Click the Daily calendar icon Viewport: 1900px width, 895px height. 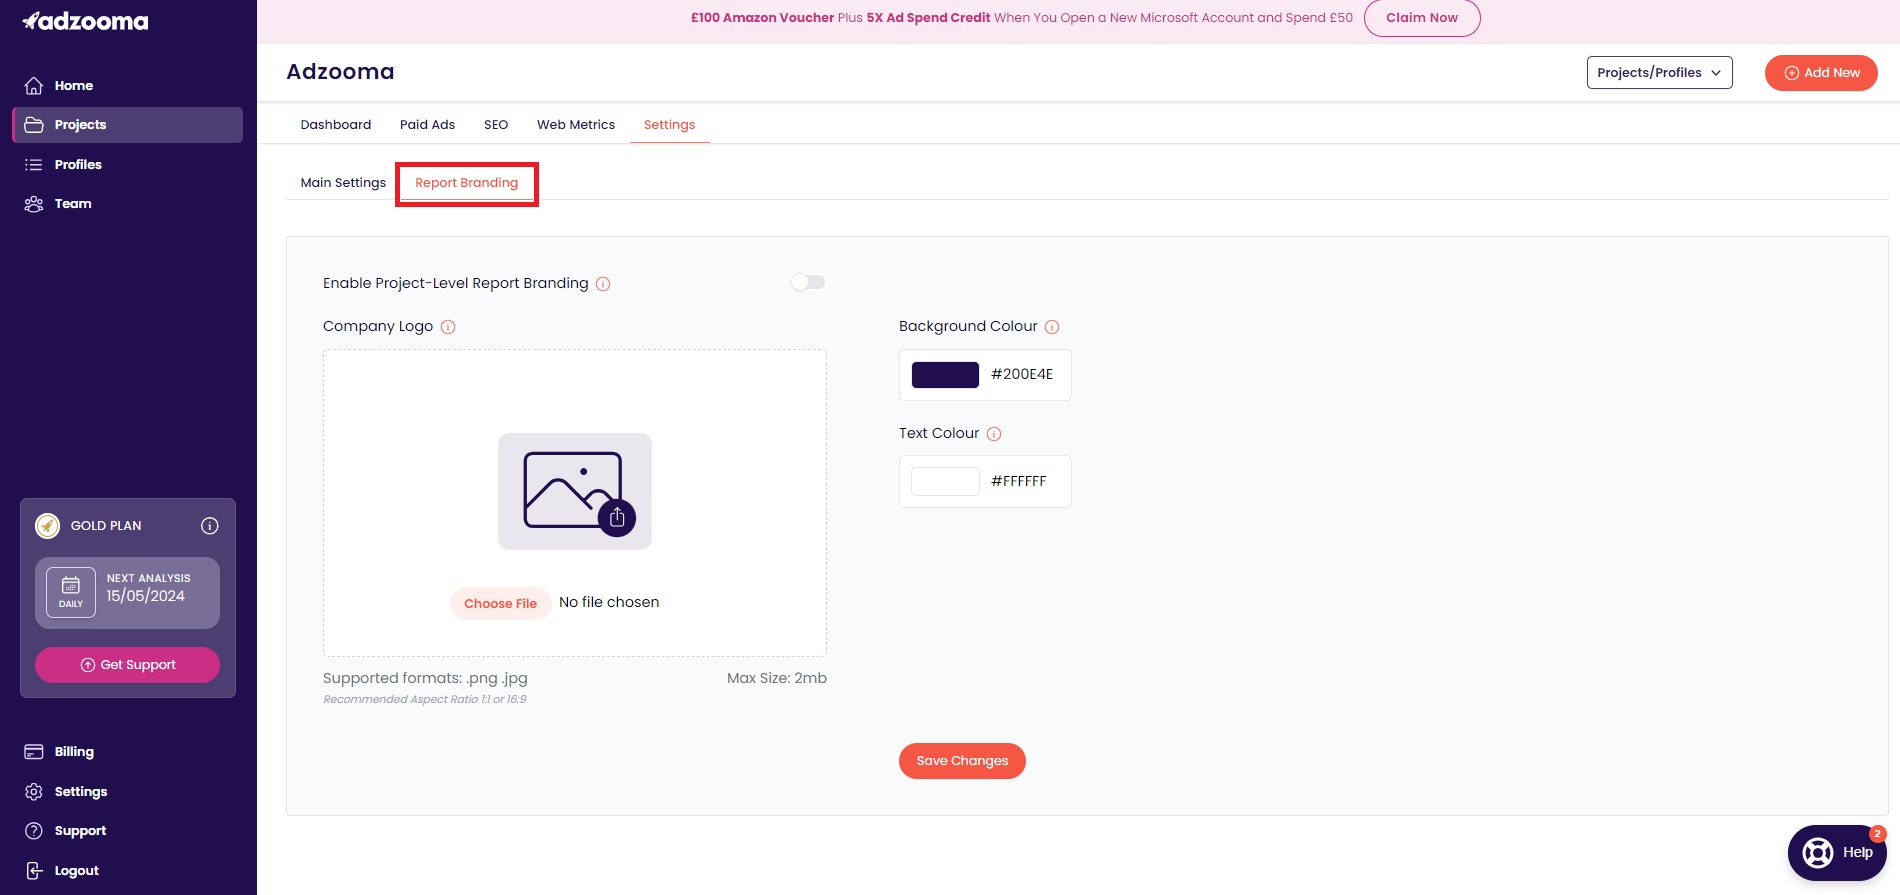(x=71, y=592)
